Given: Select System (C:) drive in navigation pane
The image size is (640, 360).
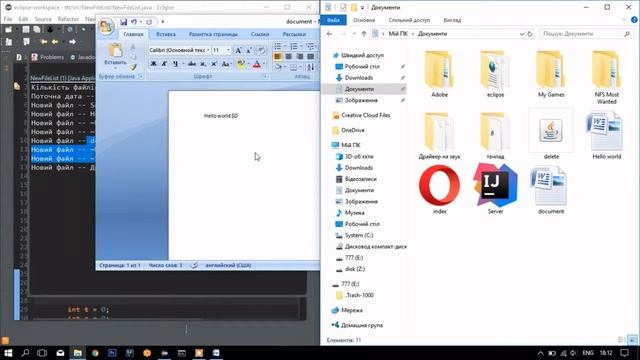Looking at the screenshot, I should point(354,235).
